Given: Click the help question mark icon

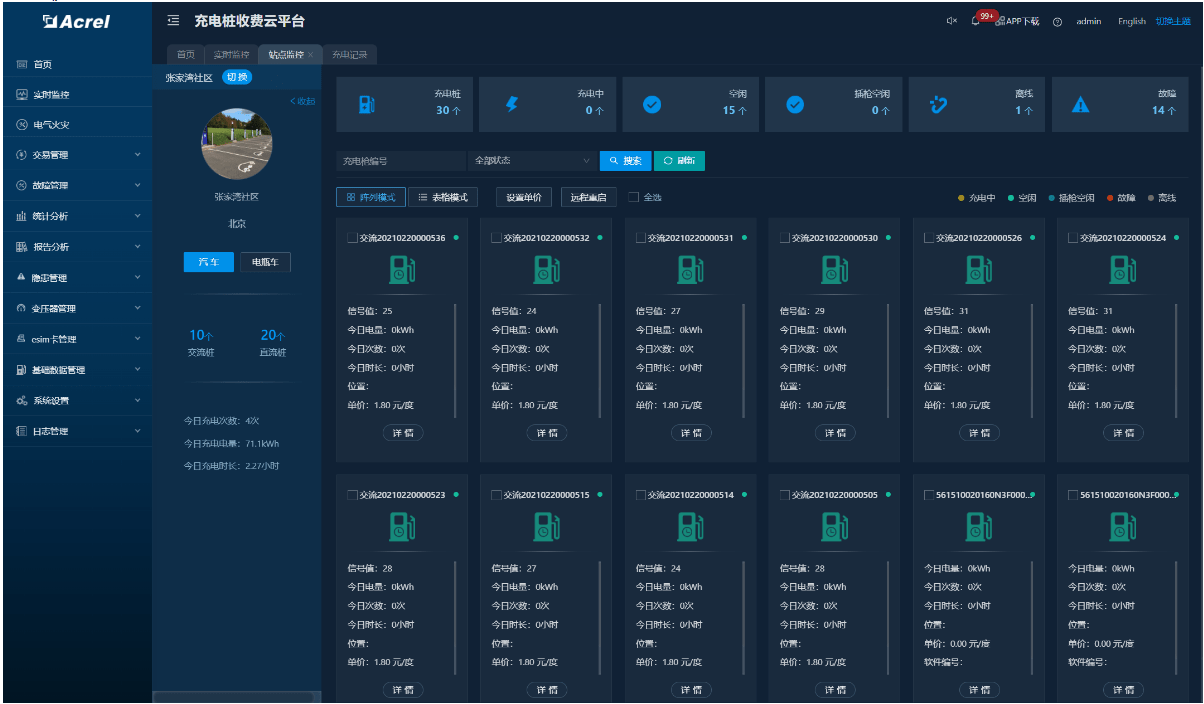Looking at the screenshot, I should (x=1057, y=22).
